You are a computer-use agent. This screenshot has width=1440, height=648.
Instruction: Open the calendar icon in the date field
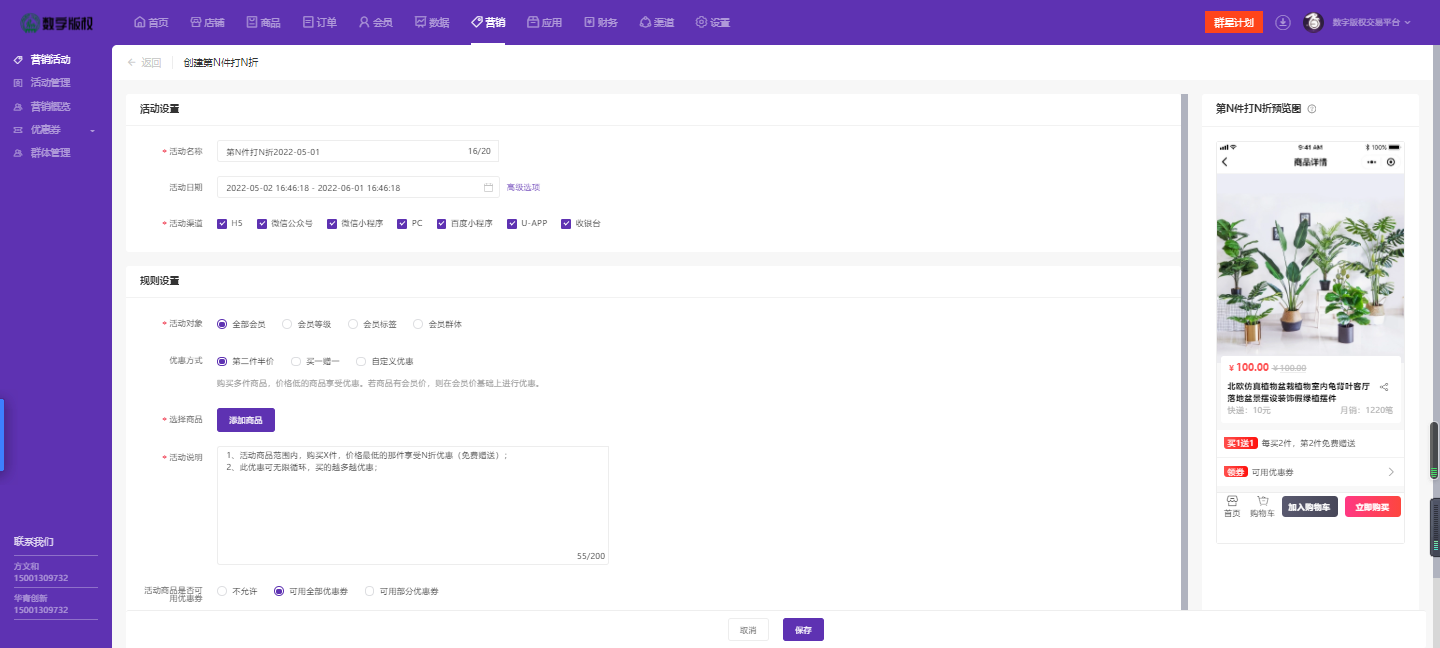tap(488, 187)
